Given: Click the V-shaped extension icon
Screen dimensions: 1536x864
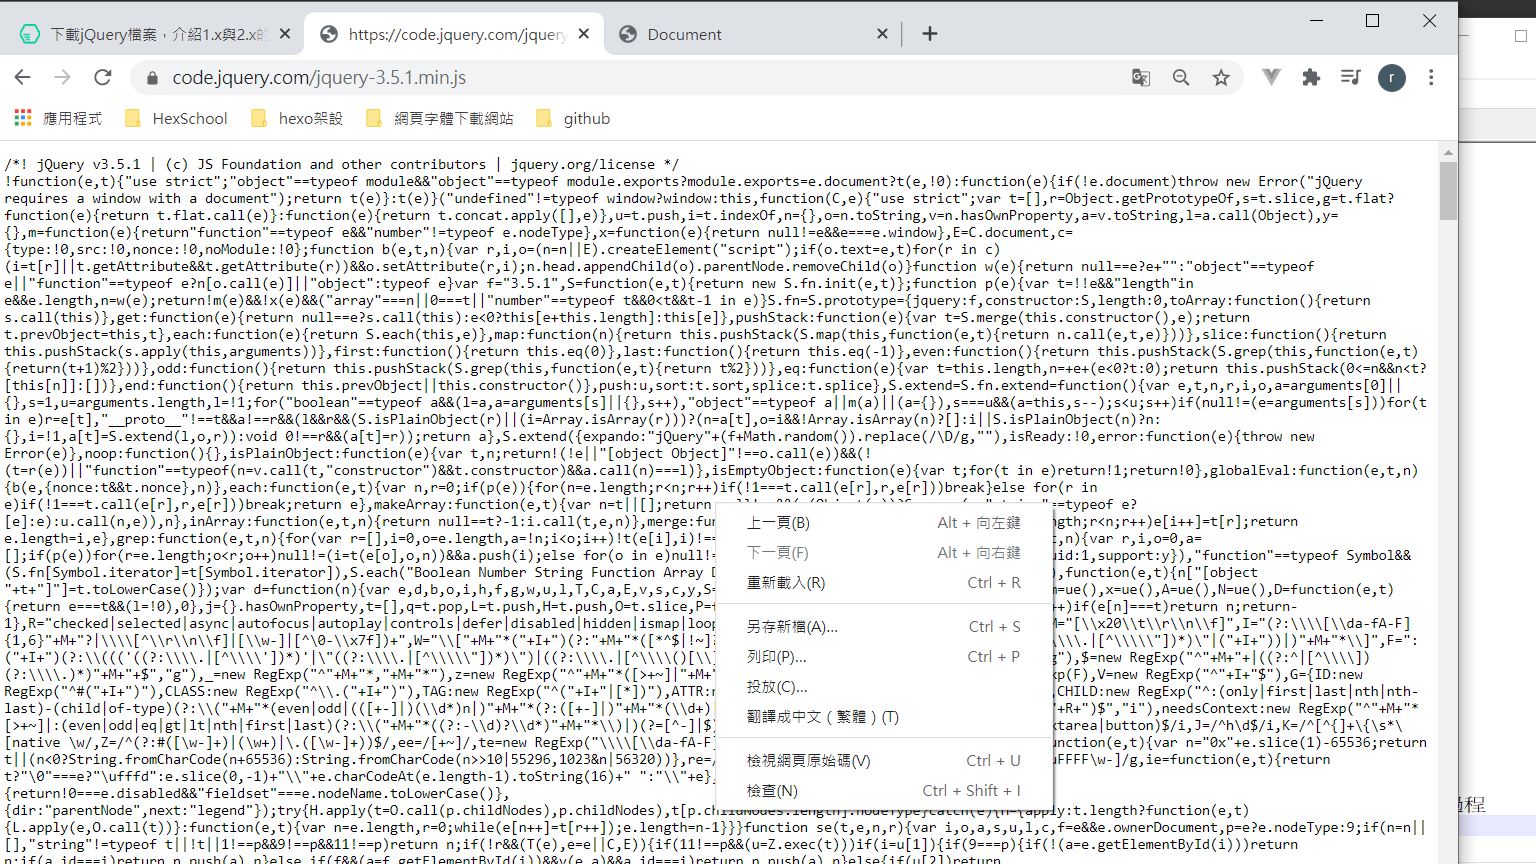Looking at the screenshot, I should pos(1271,77).
